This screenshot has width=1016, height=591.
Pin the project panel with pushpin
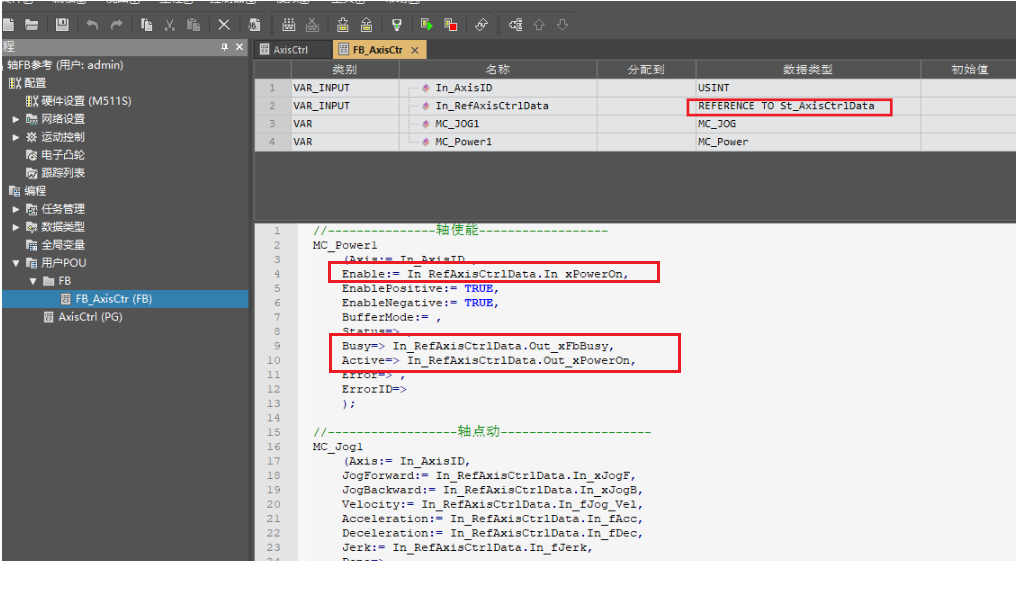(225, 47)
